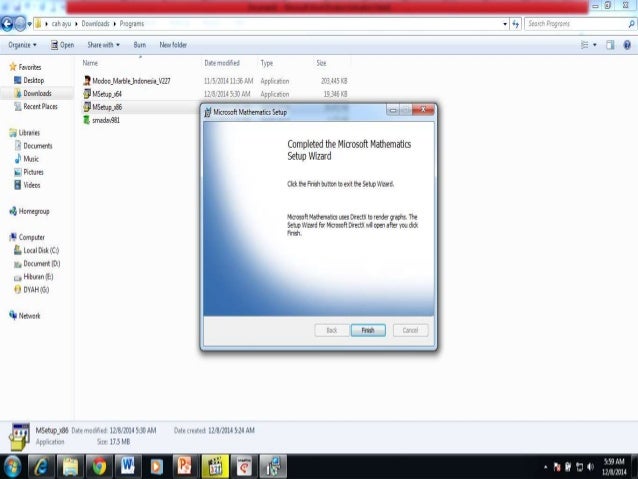Open PowerPoint from the taskbar
Viewport: 638px width, 479px height.
pyautogui.click(x=186, y=466)
